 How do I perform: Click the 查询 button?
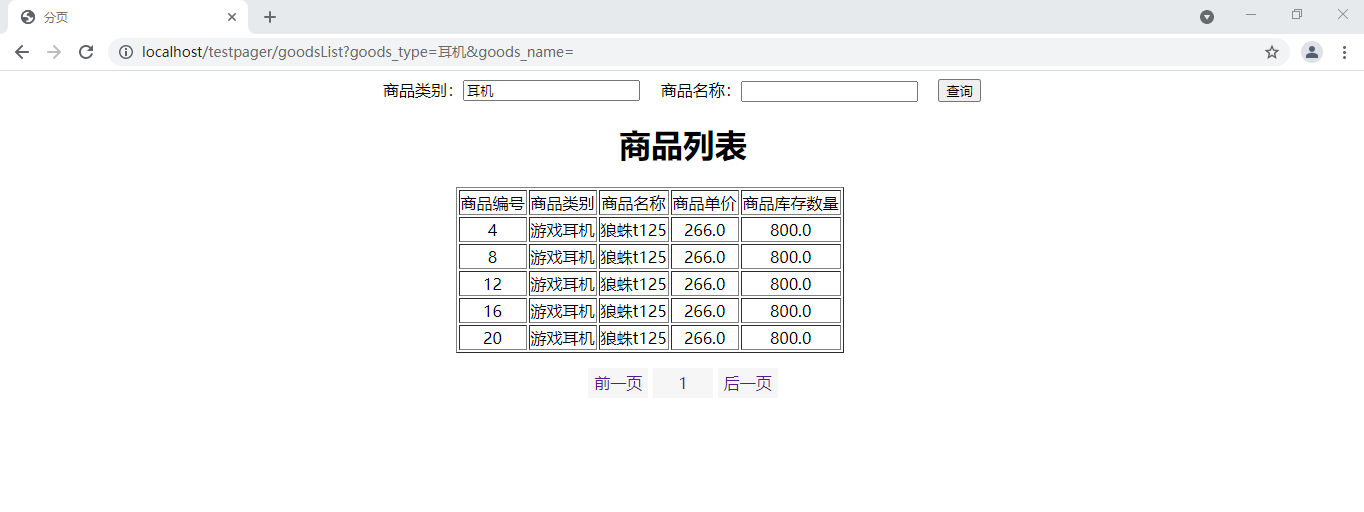click(959, 91)
